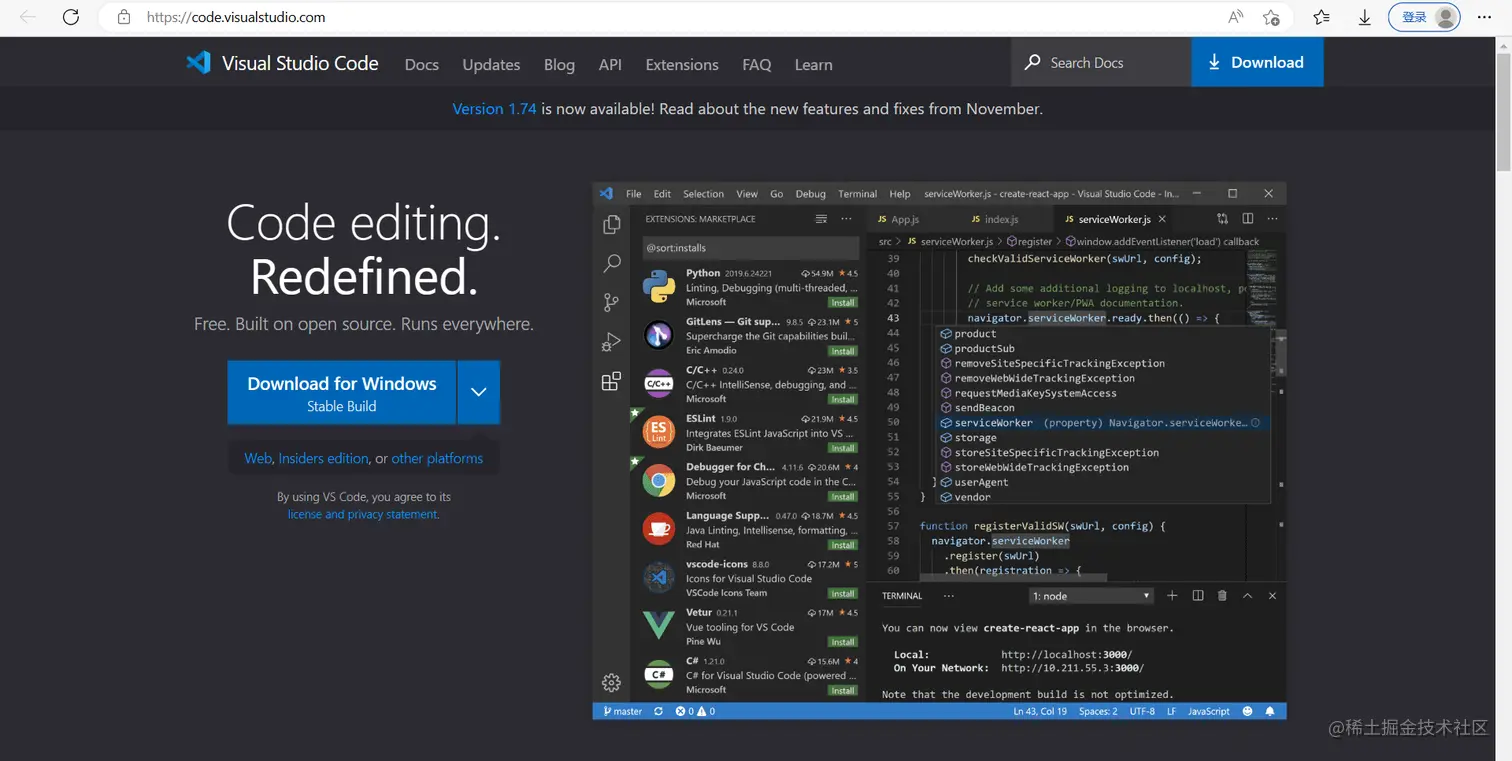This screenshot has width=1512, height=761.
Task: Click the index.js editor tab
Action: [x=994, y=219]
